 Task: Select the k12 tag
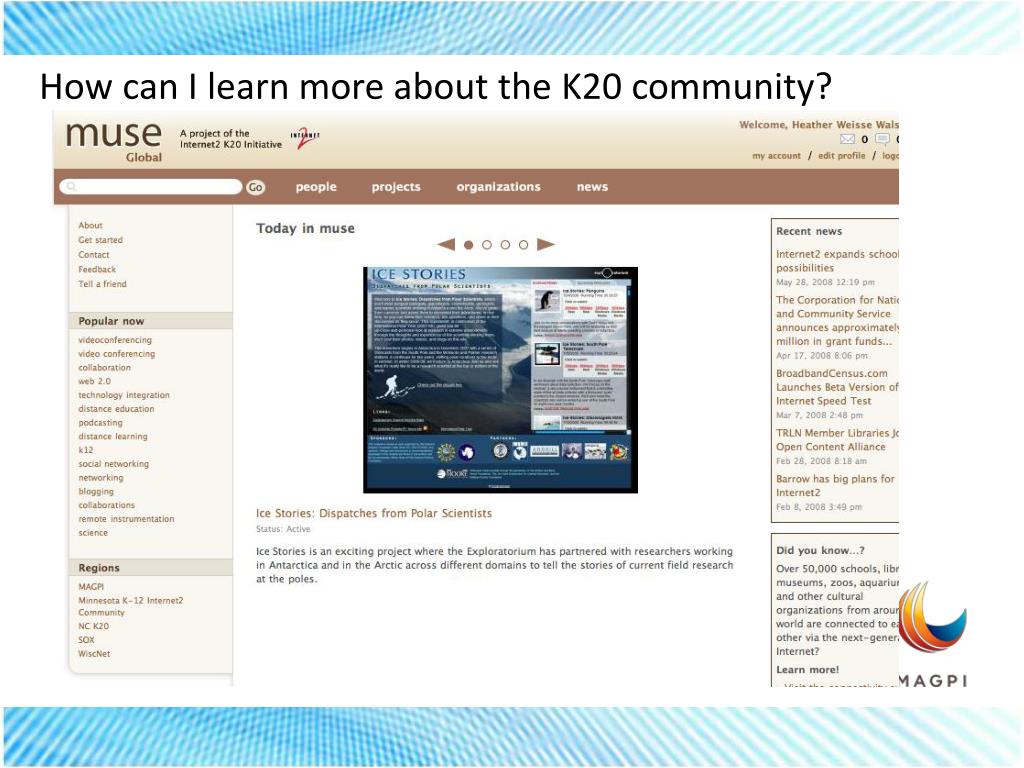(x=86, y=450)
